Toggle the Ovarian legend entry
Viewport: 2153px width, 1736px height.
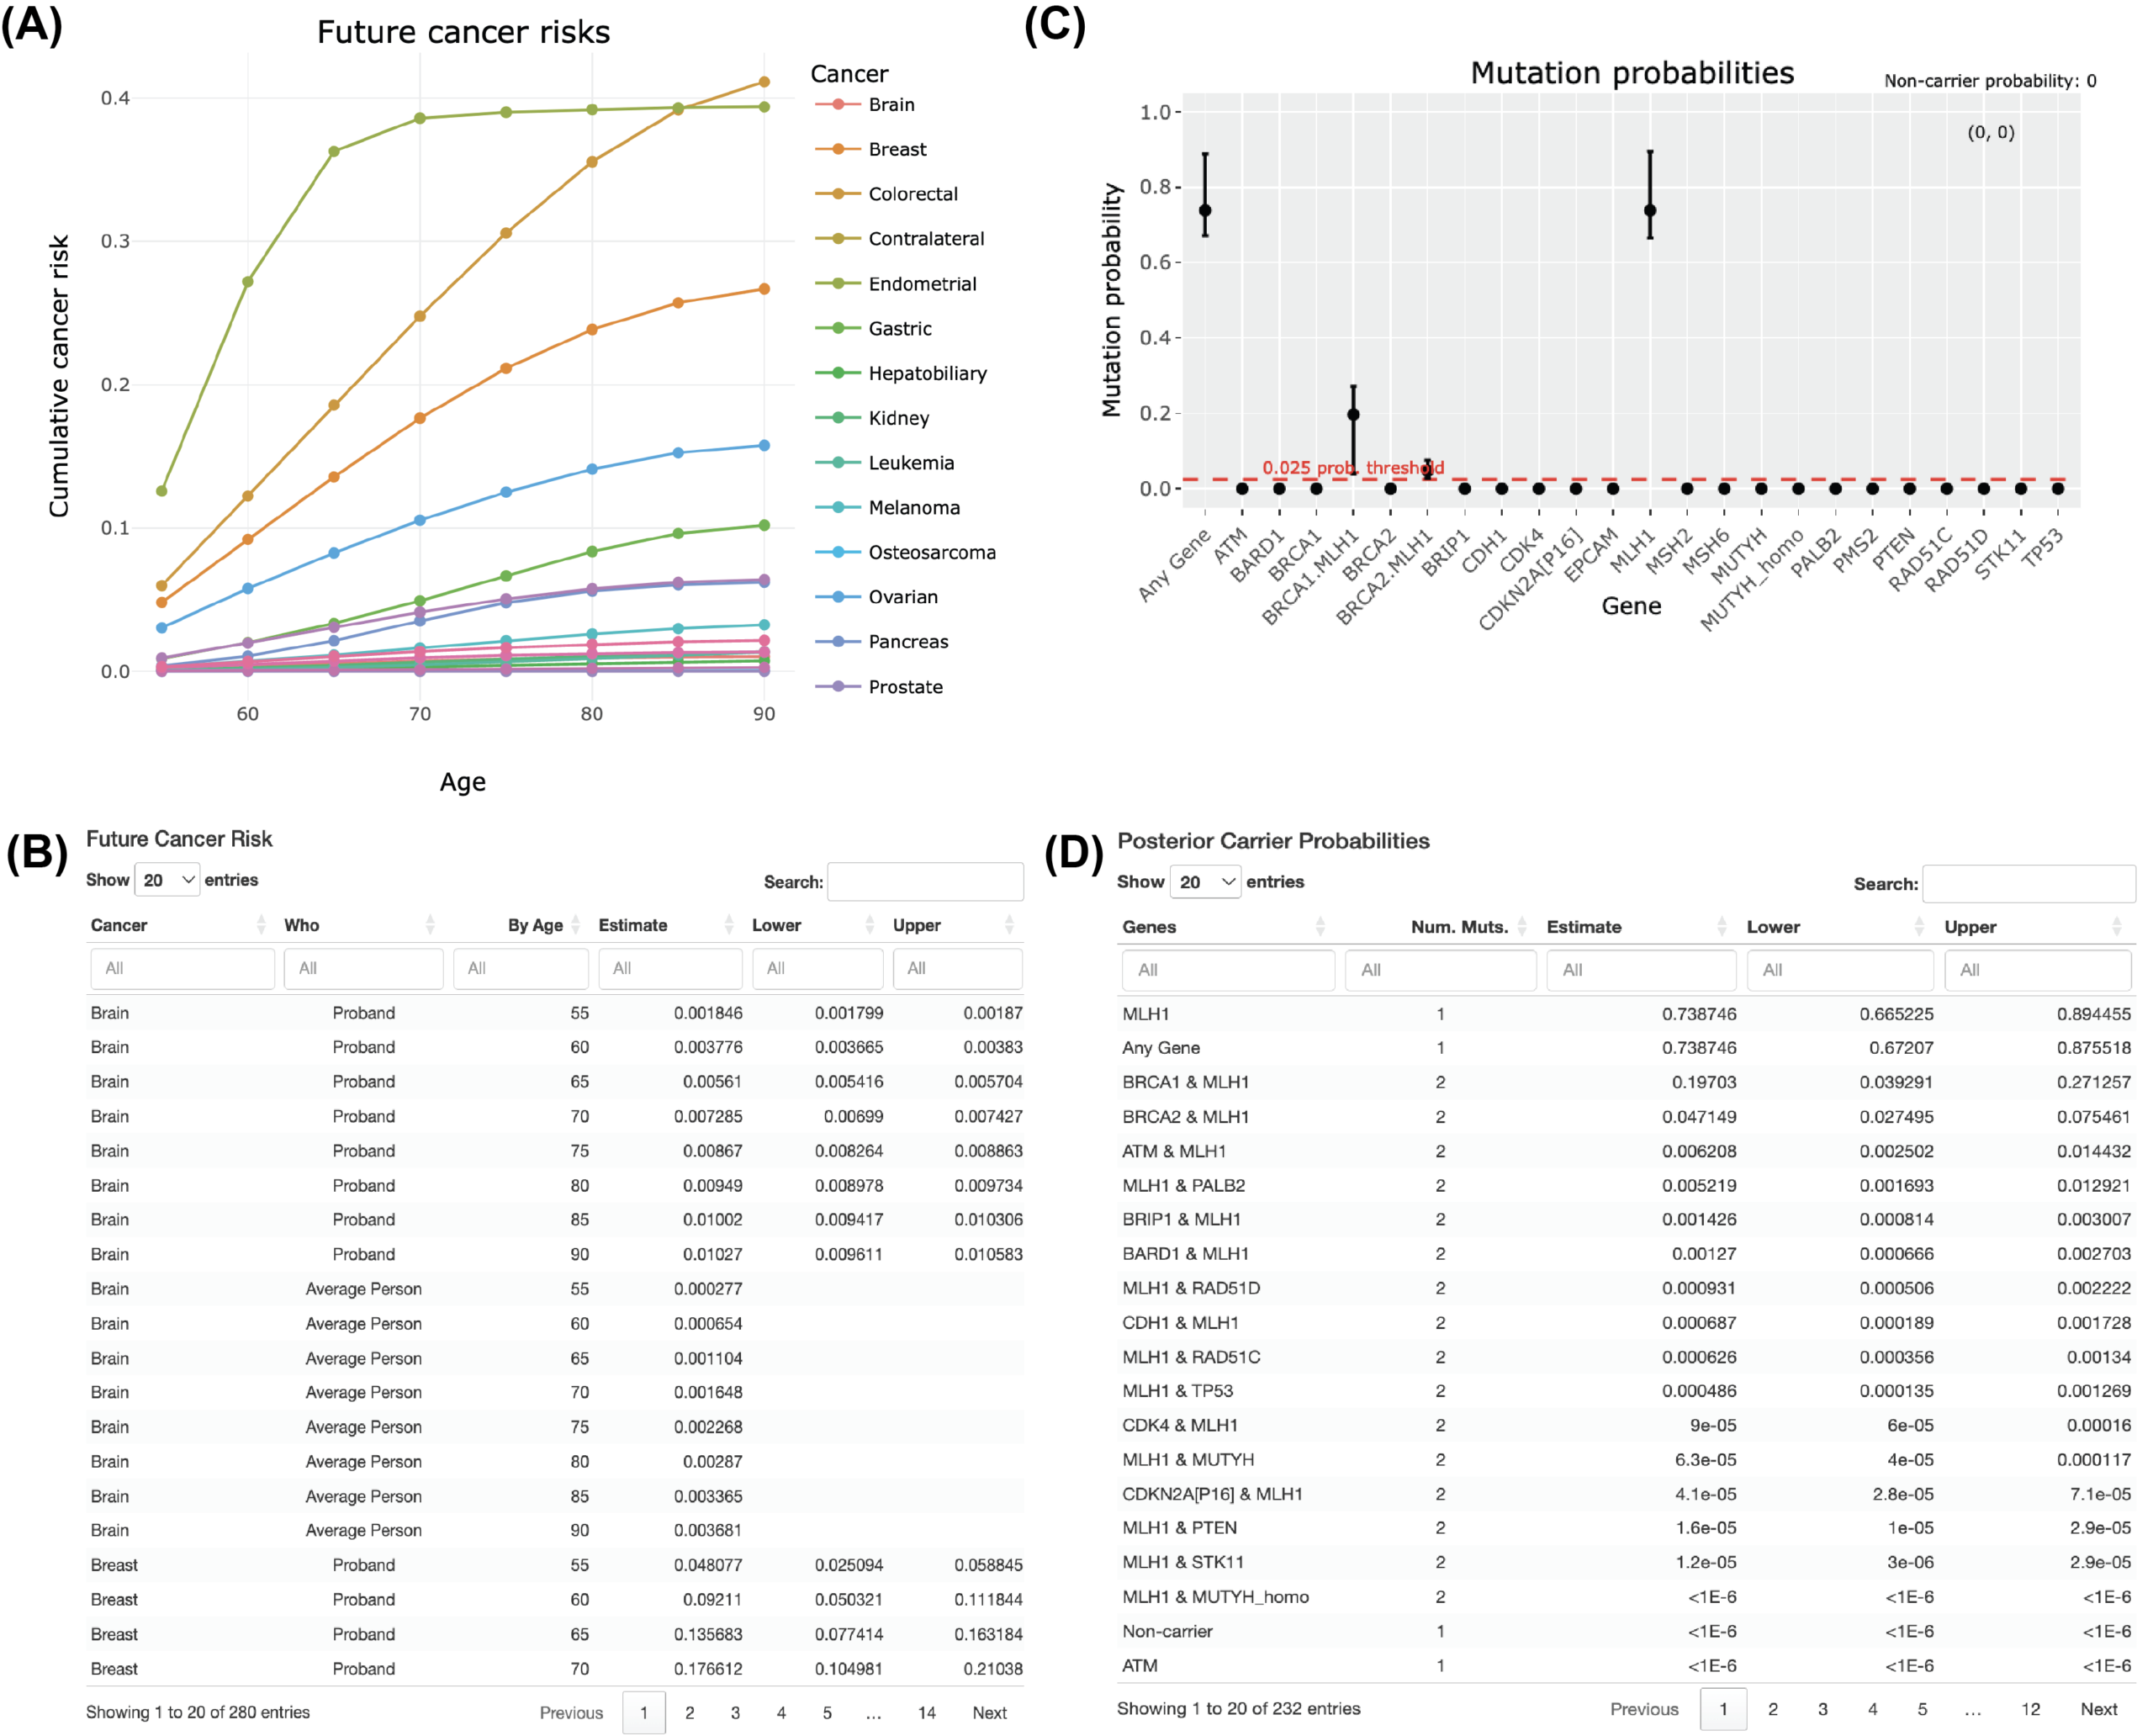[877, 597]
